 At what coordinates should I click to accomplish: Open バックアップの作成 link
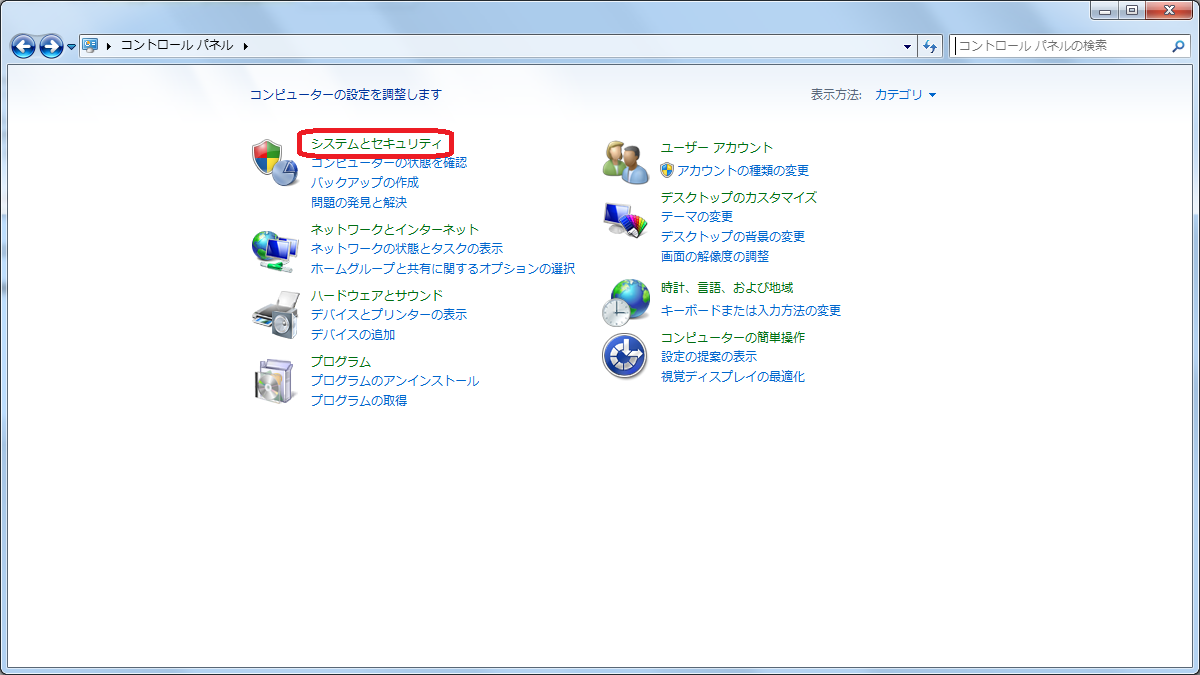coord(364,183)
